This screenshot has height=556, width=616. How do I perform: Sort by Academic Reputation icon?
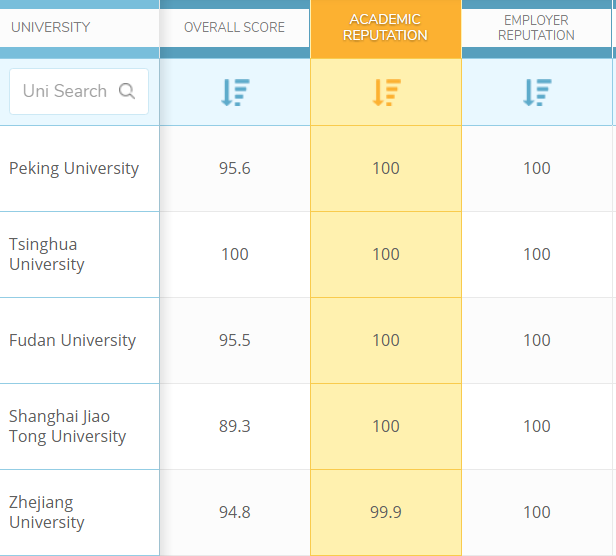pos(386,92)
